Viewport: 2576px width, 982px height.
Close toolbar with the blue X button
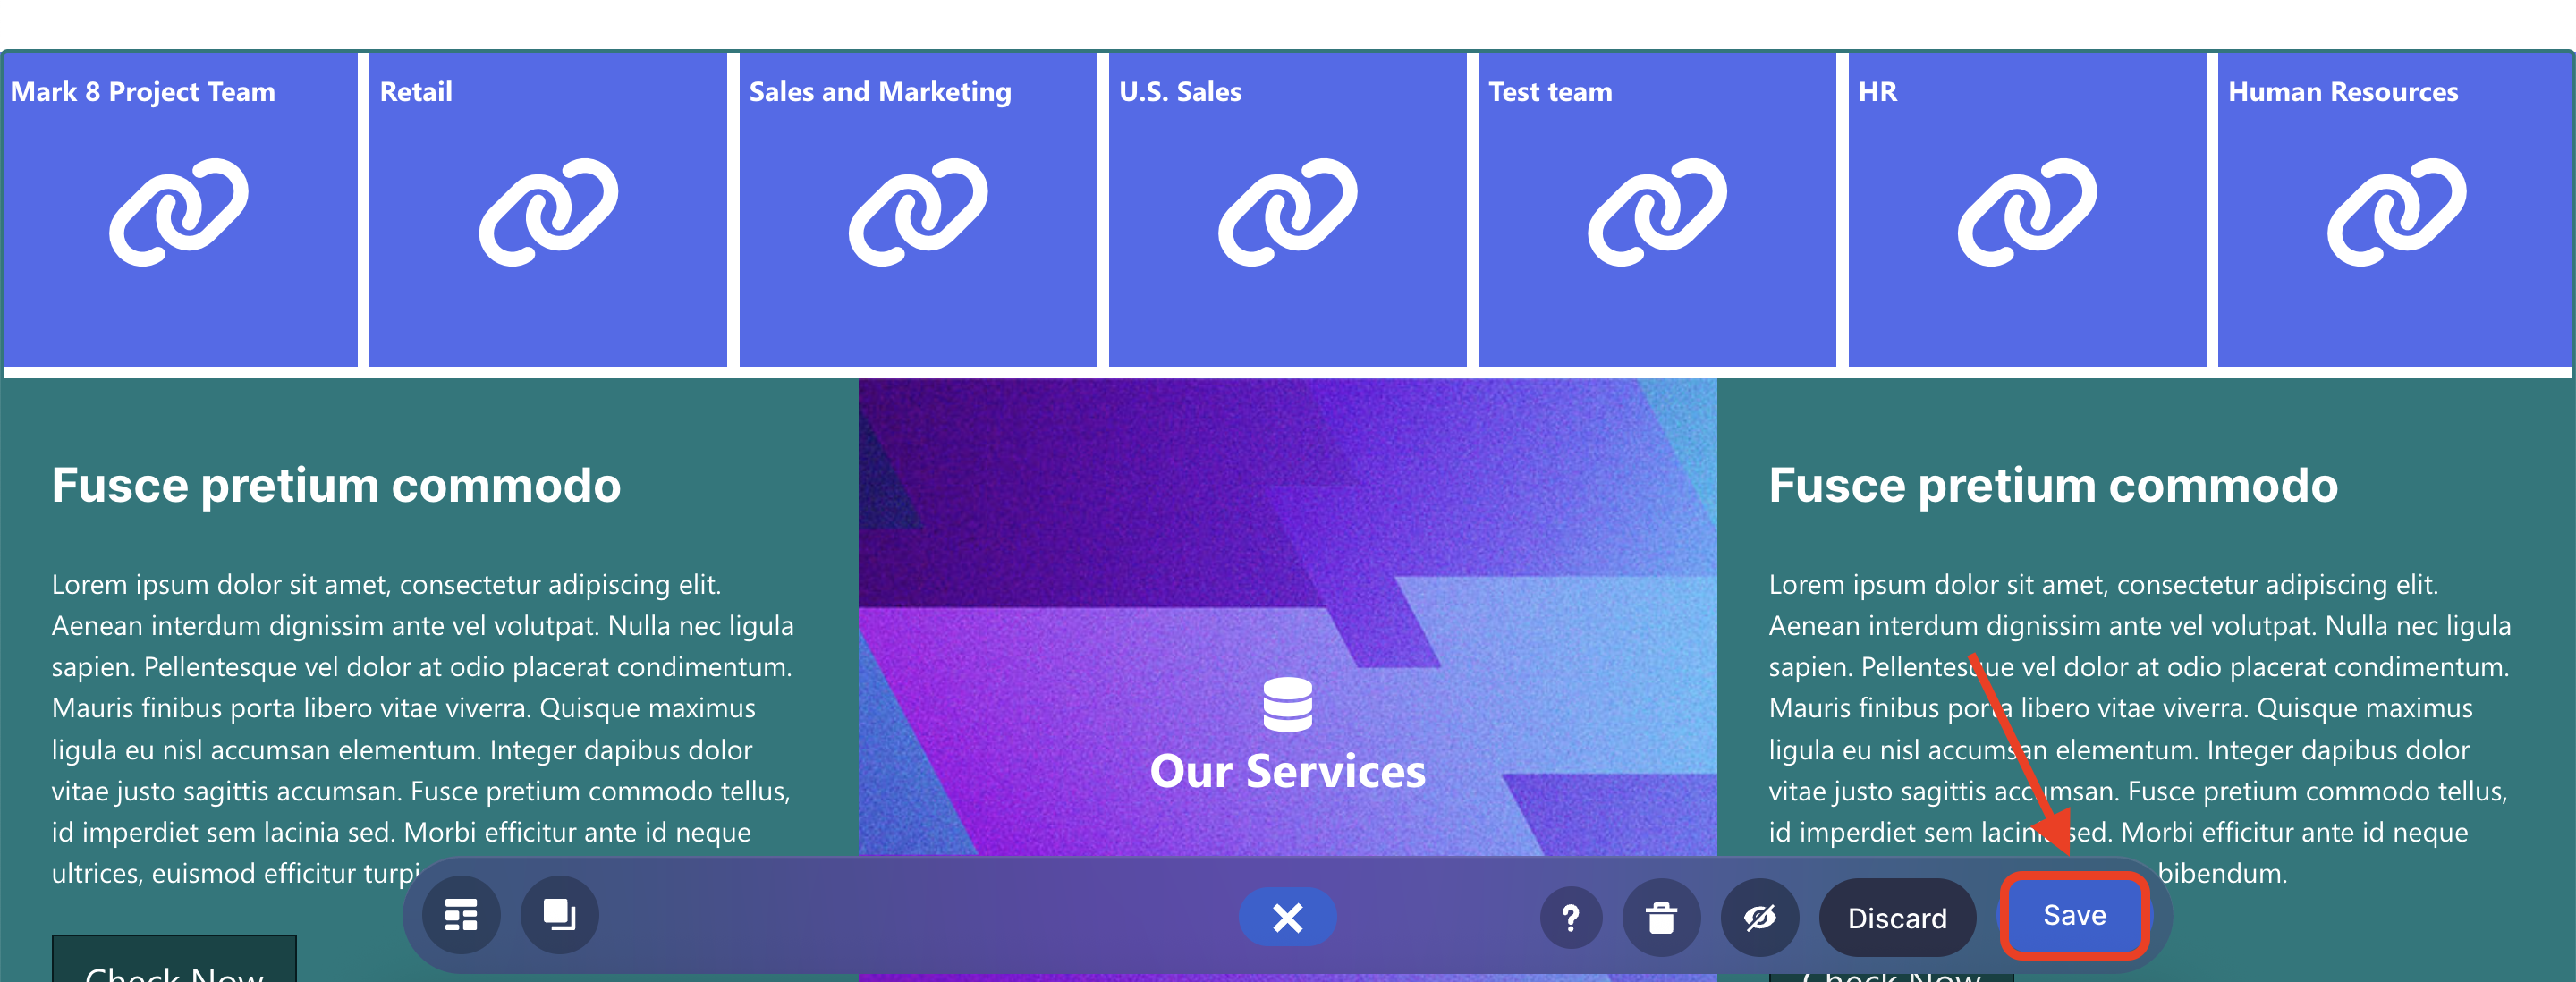[x=1287, y=917]
